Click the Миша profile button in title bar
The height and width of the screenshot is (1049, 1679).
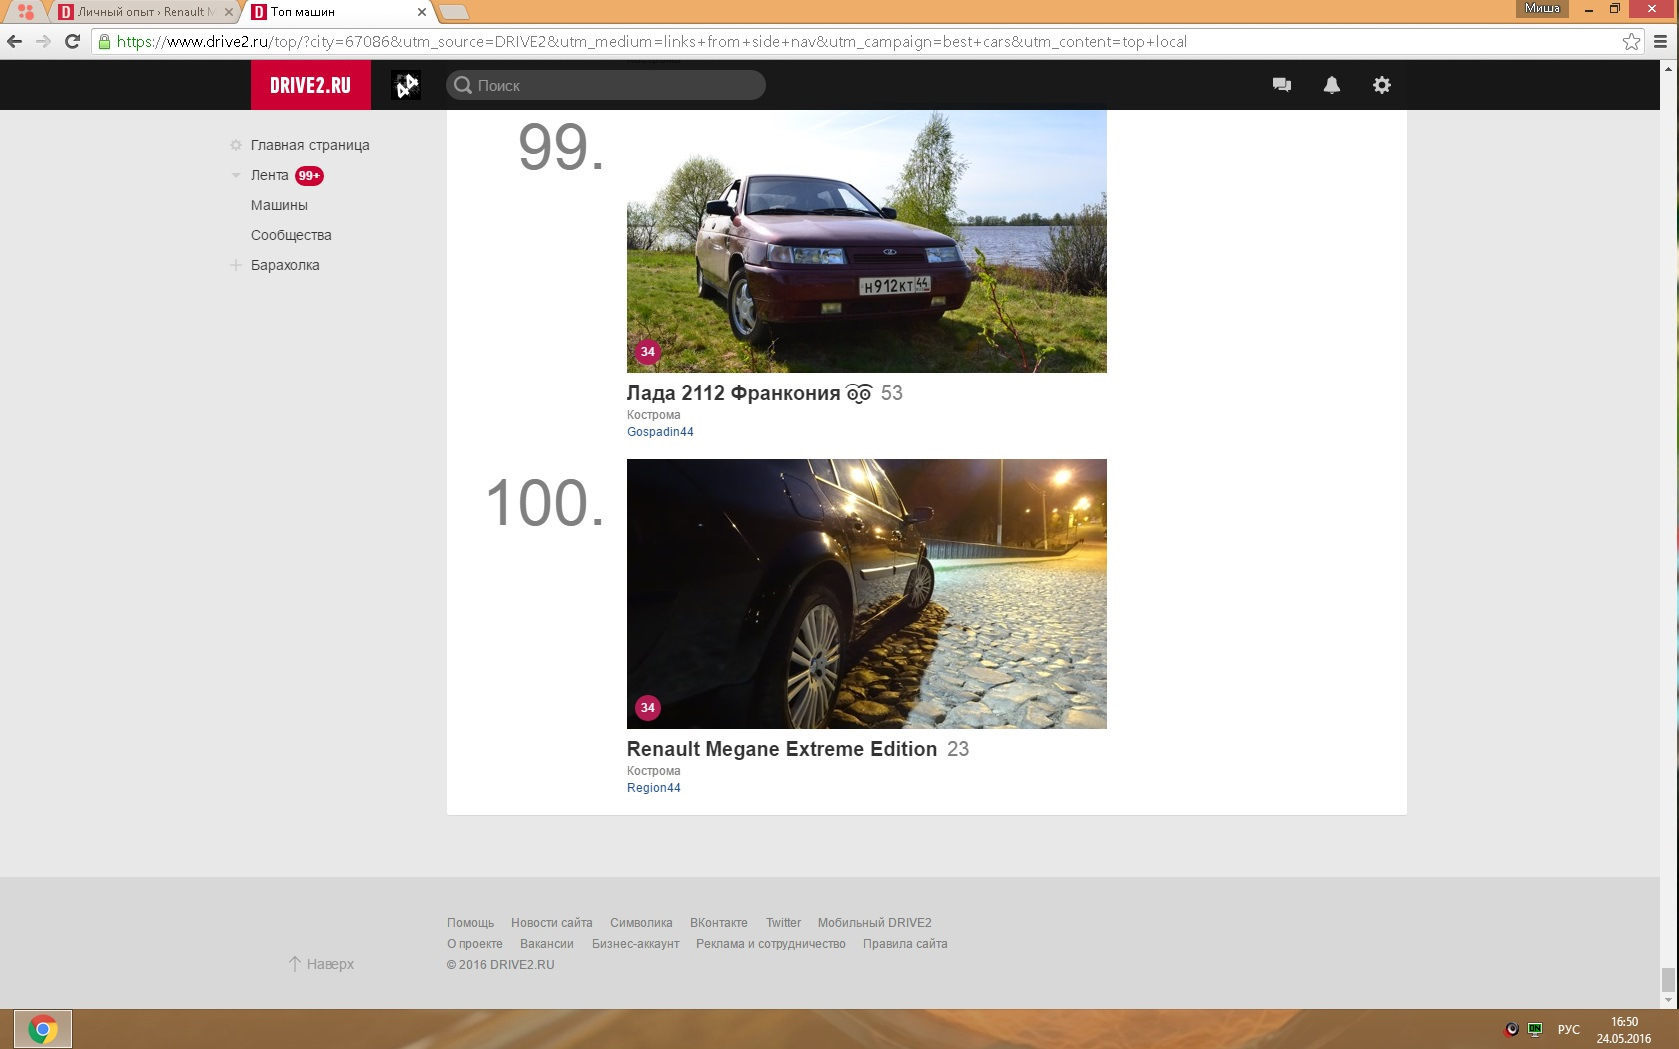[x=1542, y=8]
